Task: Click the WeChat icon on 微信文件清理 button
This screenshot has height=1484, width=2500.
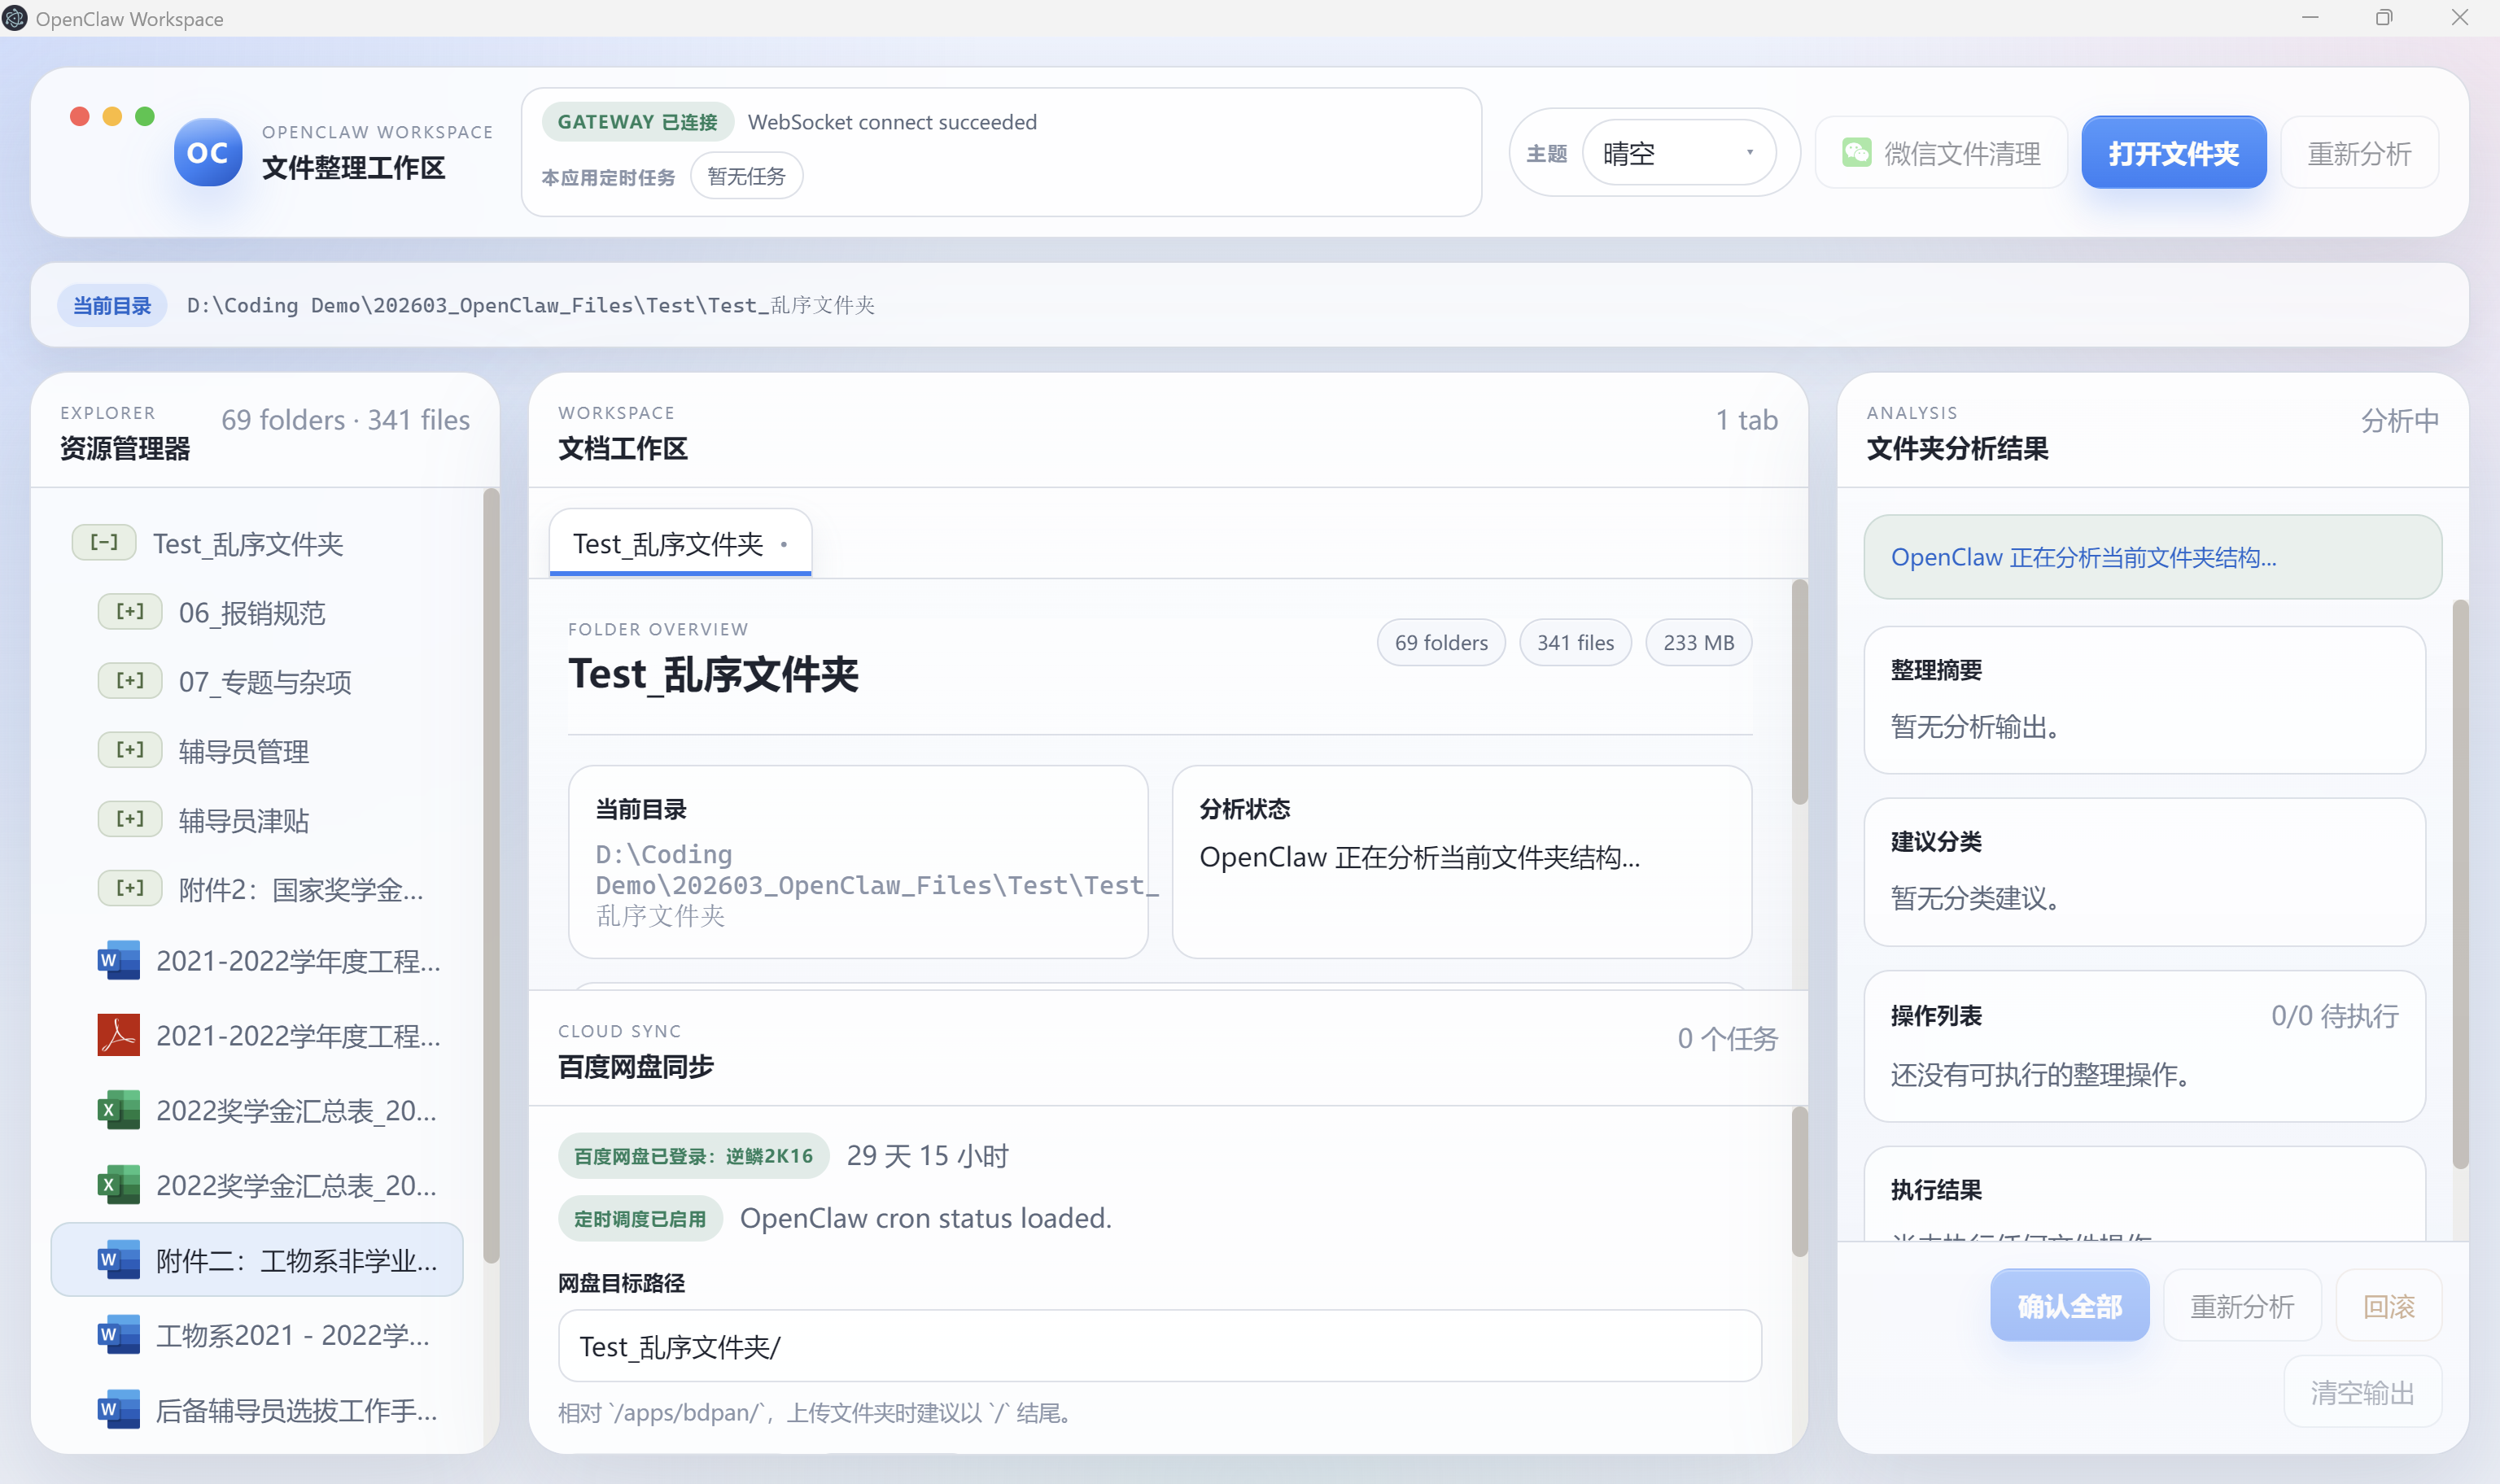Action: [x=1858, y=152]
